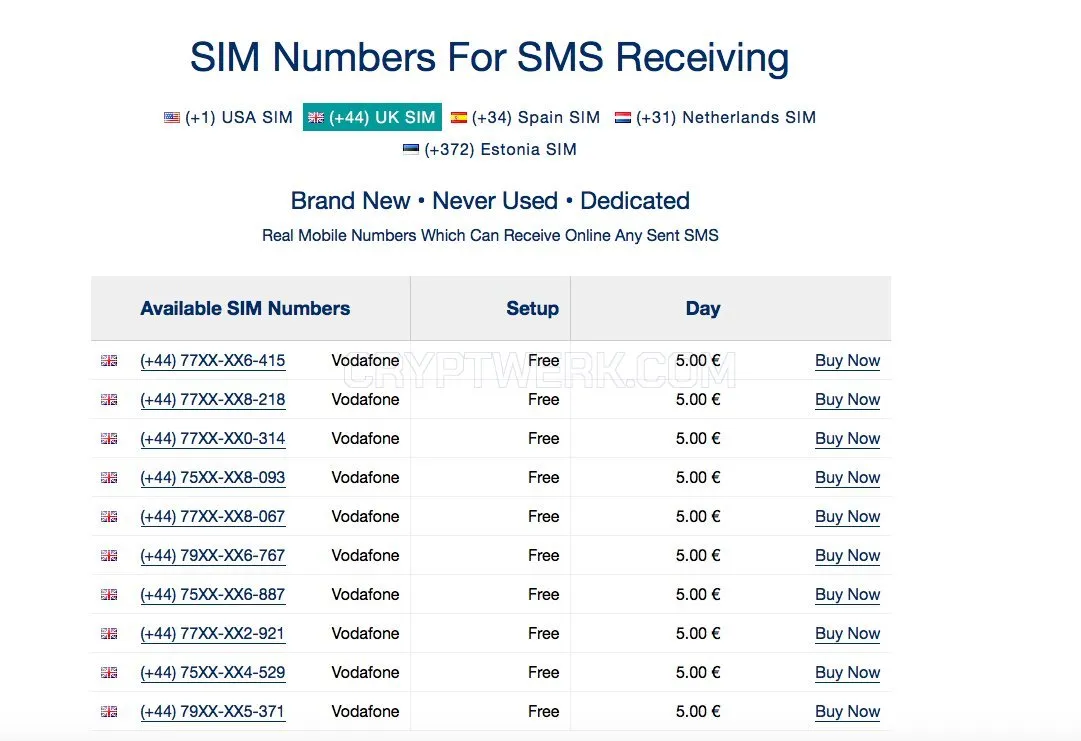Click the Netherlands flag icon

pyautogui.click(x=623, y=118)
